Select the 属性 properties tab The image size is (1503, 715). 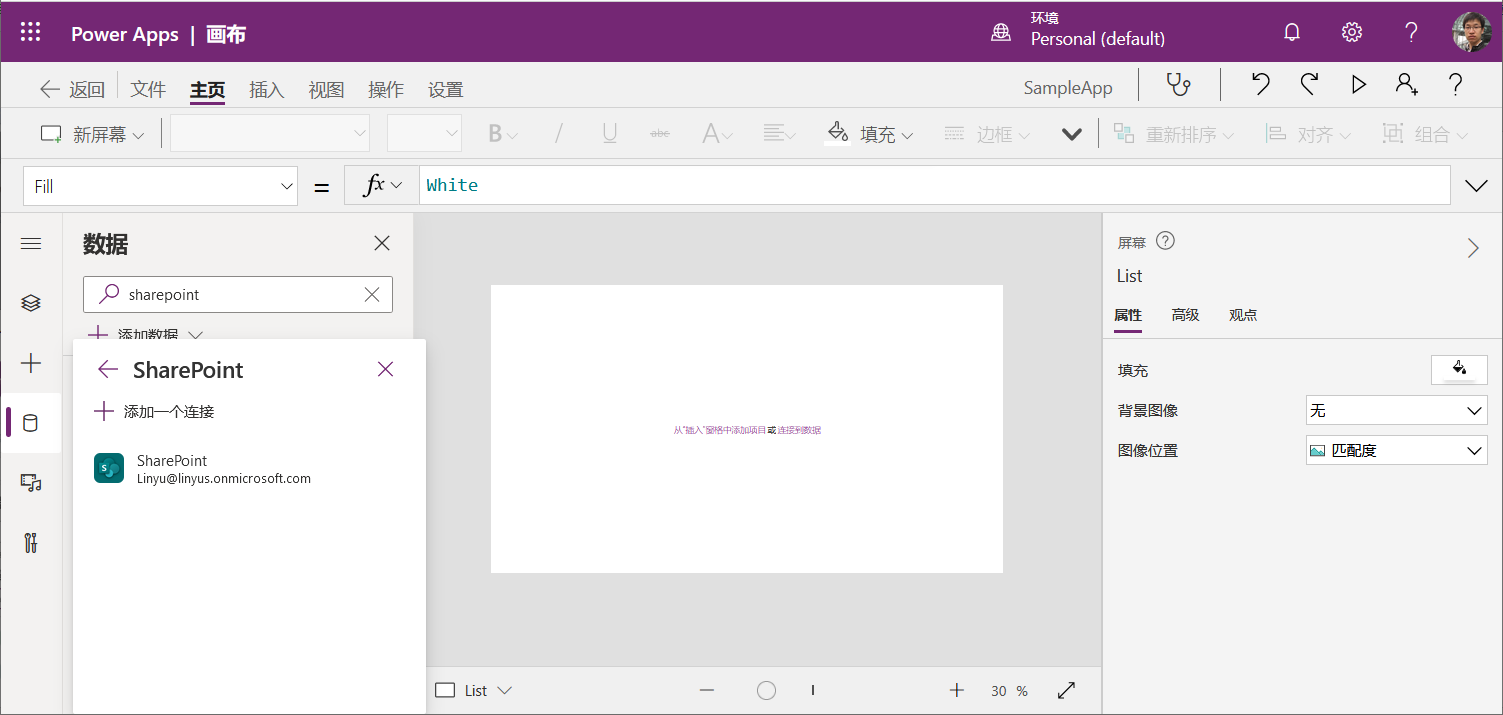point(1128,316)
